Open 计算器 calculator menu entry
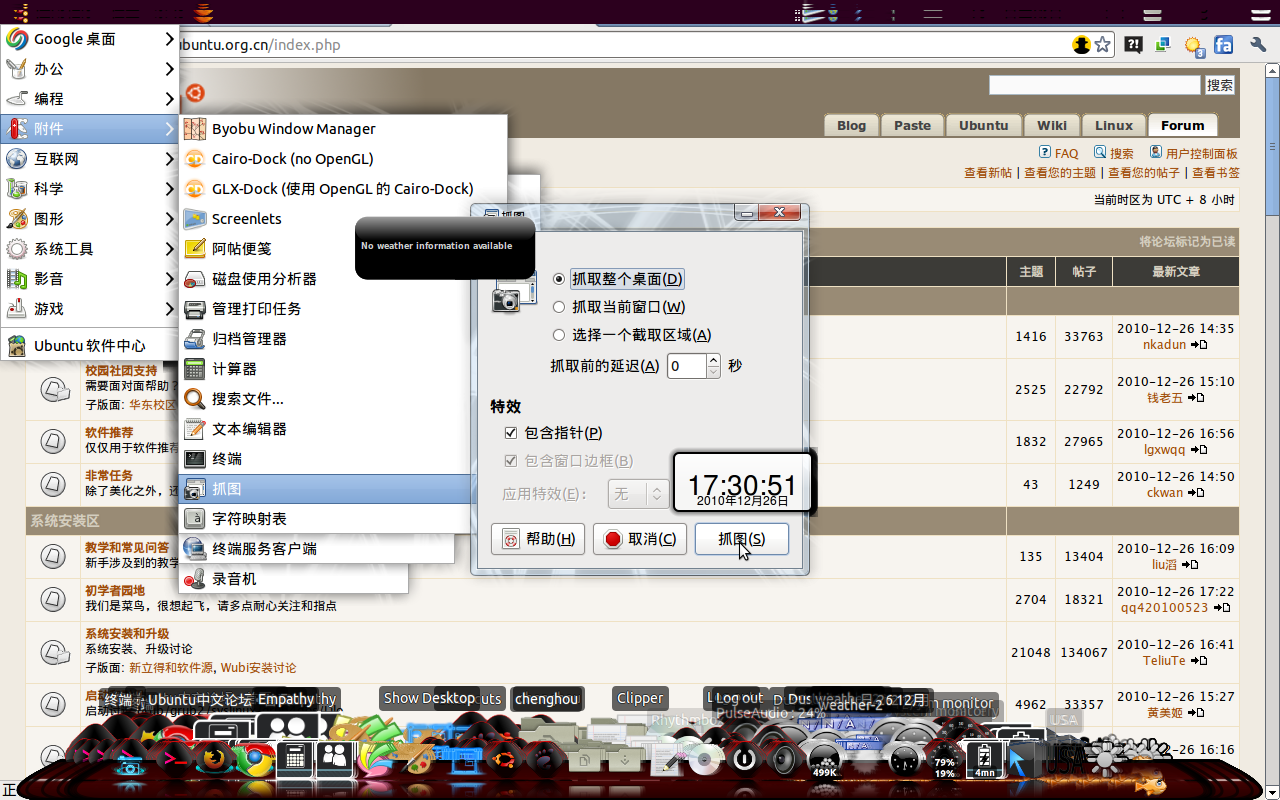The width and height of the screenshot is (1280, 800). pyautogui.click(x=326, y=369)
